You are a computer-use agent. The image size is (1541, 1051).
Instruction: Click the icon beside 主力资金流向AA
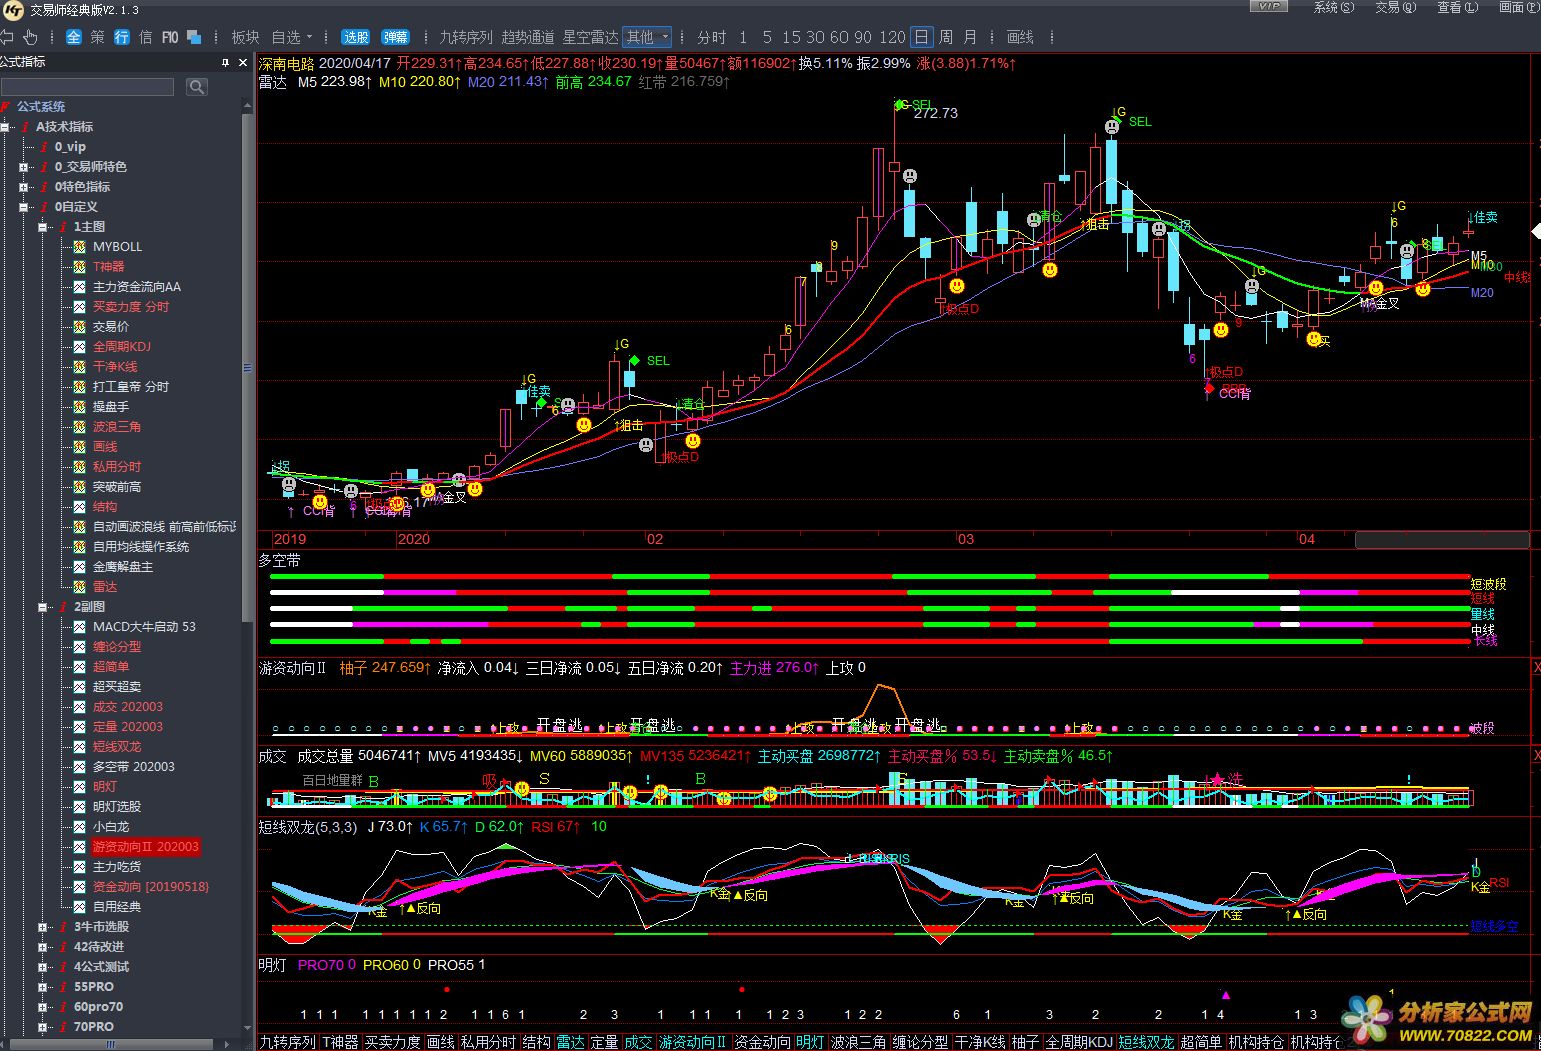[x=80, y=286]
